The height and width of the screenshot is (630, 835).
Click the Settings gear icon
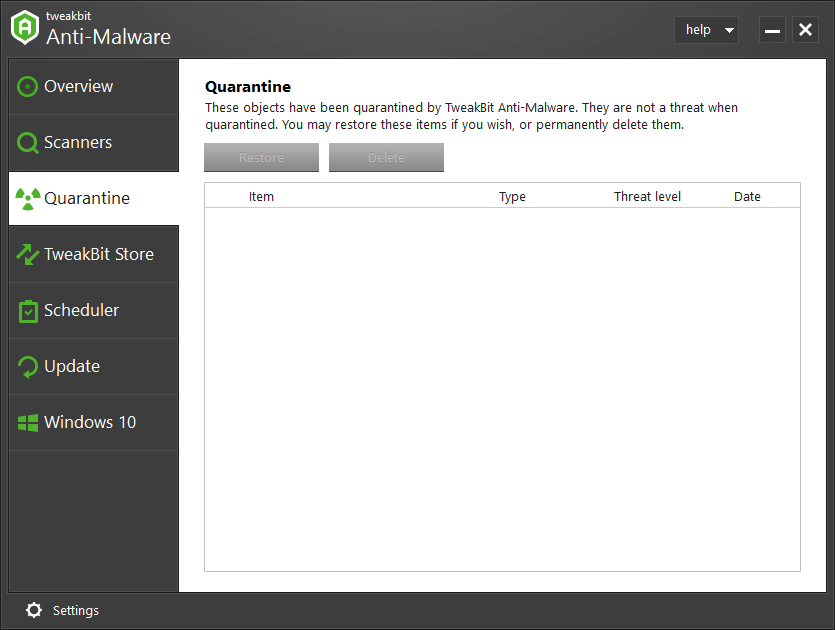pyautogui.click(x=34, y=610)
